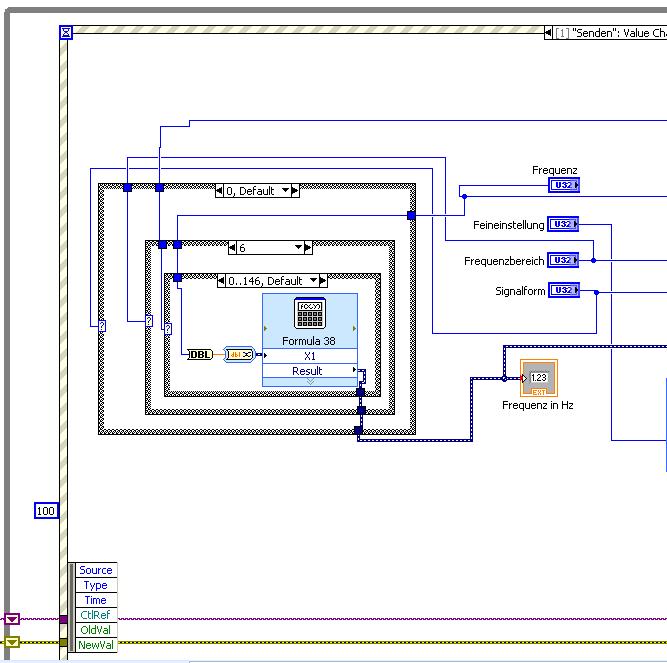This screenshot has width=667, height=663.
Task: Click the innermost case selector question-mark terminal
Action: coord(168,329)
